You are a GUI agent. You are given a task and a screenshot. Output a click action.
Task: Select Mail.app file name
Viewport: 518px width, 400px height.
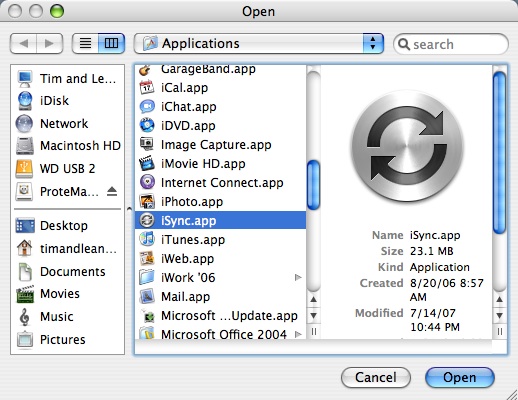185,297
